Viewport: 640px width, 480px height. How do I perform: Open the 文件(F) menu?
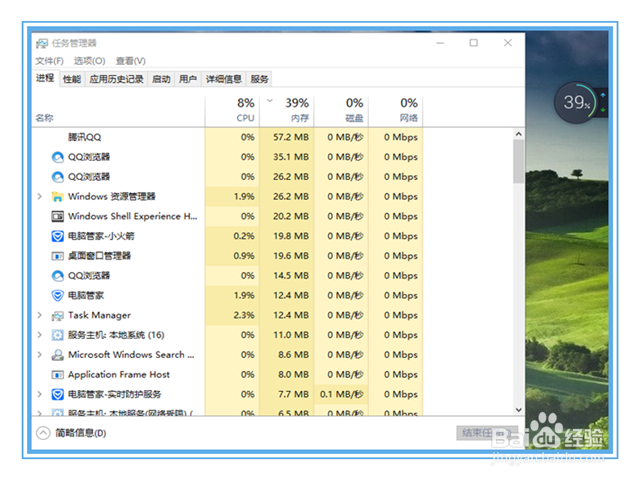click(x=49, y=61)
